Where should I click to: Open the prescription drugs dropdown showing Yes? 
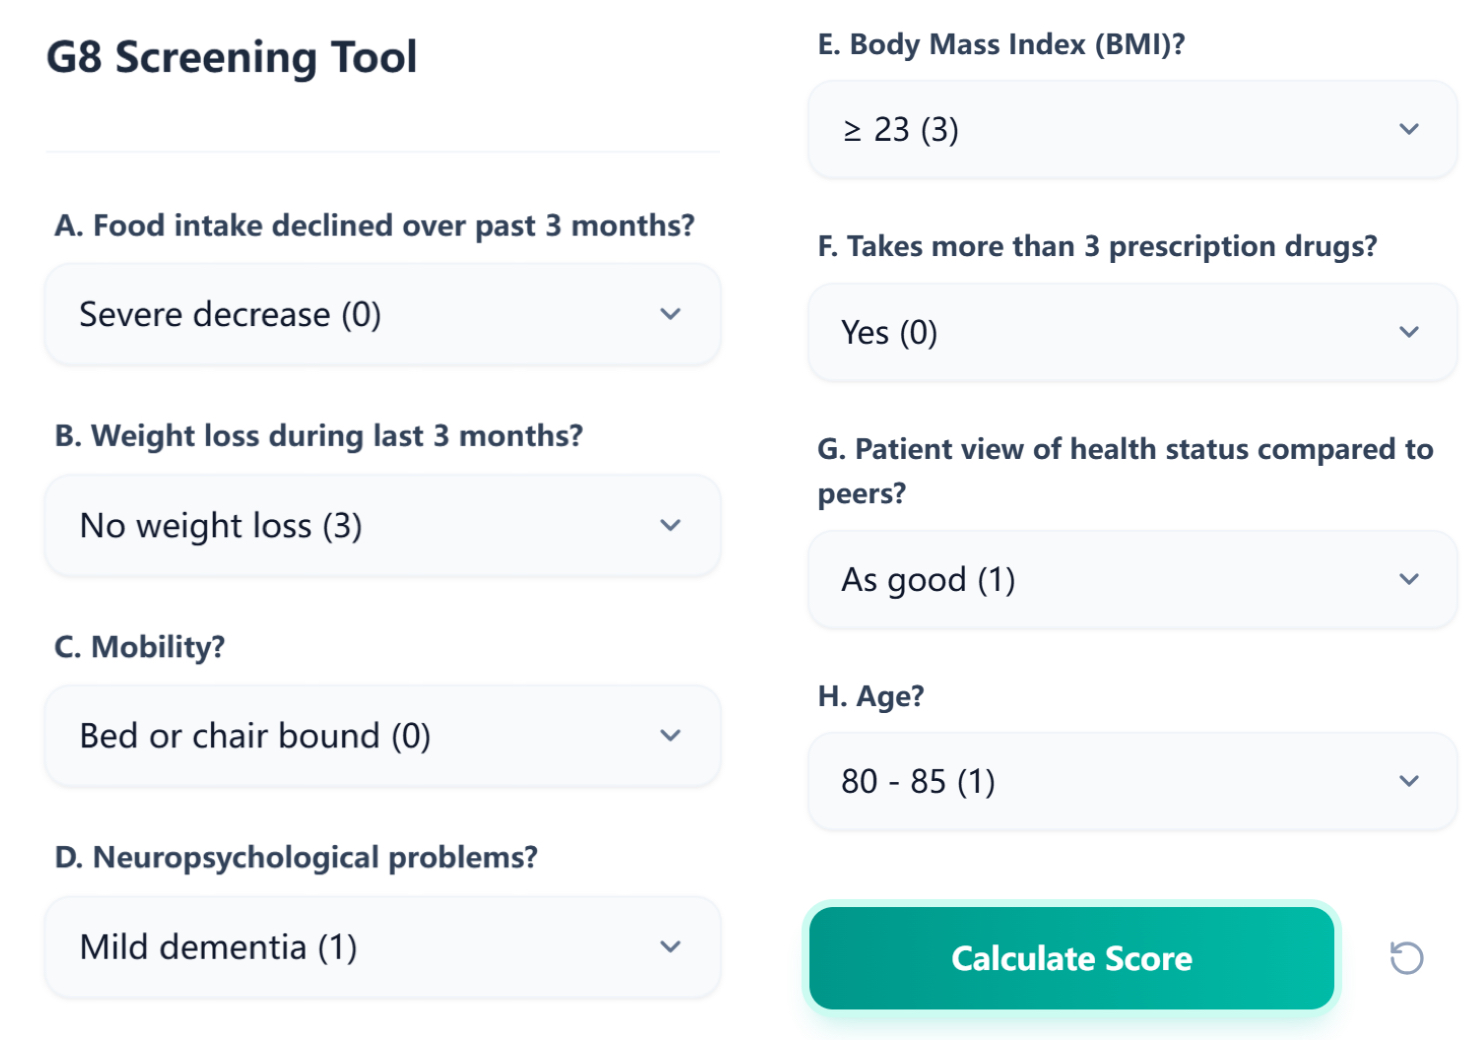pyautogui.click(x=1131, y=331)
